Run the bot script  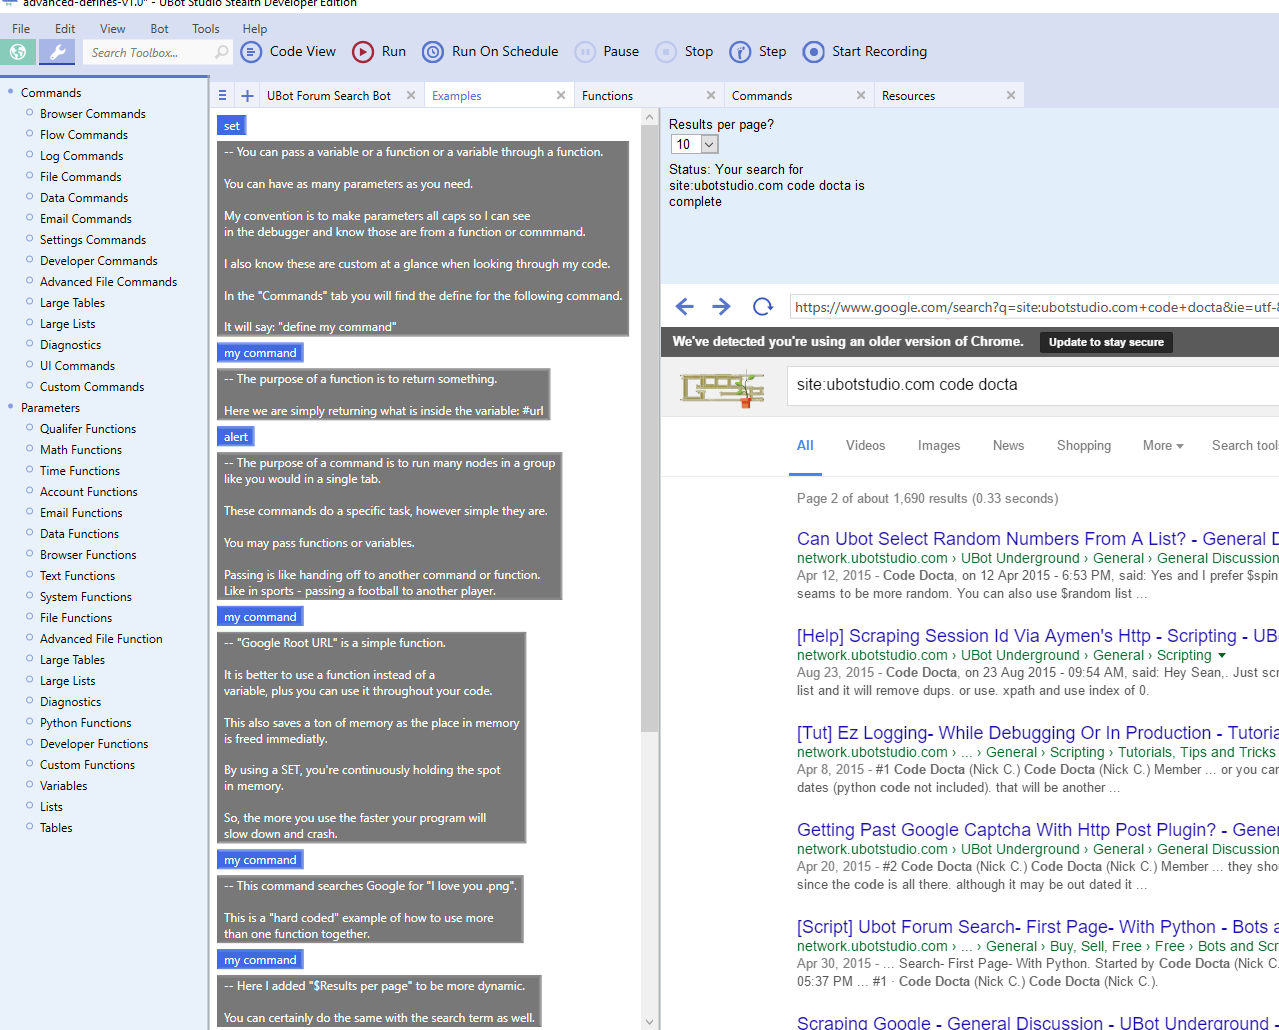click(x=380, y=52)
